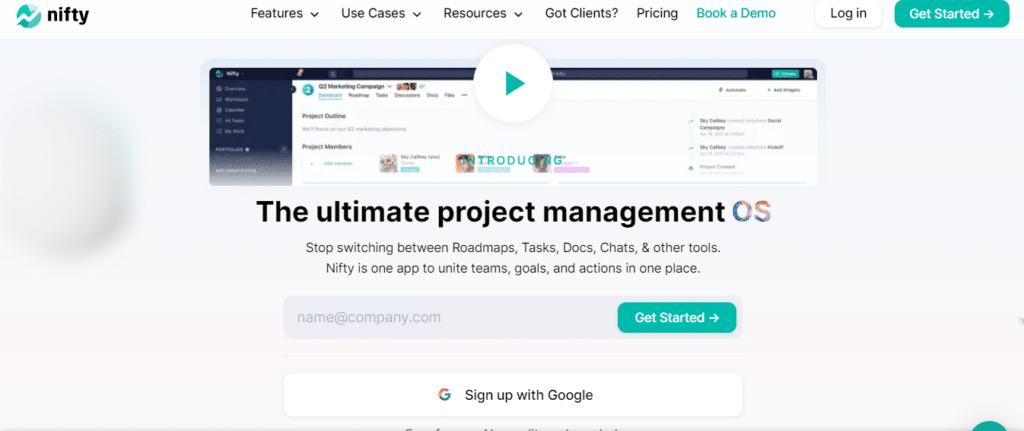Click the headline "The ultimate project management OS"
Viewport: 1024px width, 431px height.
[513, 212]
